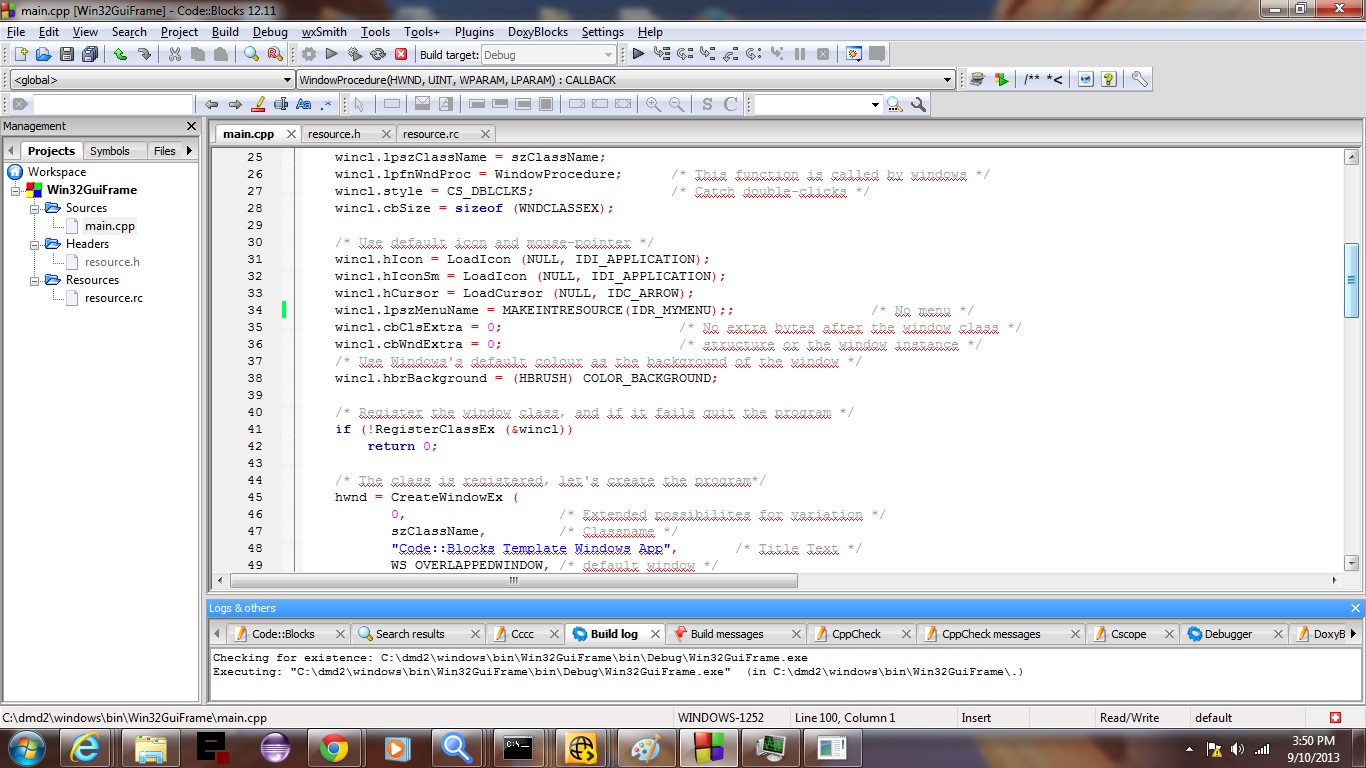This screenshot has width=1366, height=768.
Task: Open DoxyBlocks preferences via the wrench icon
Action: pyautogui.click(x=1140, y=79)
